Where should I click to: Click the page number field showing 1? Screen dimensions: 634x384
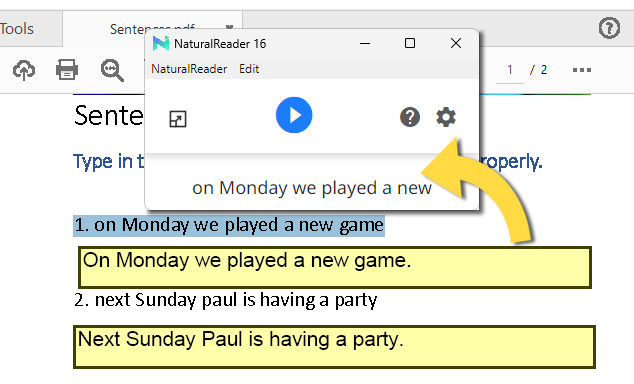(x=510, y=70)
